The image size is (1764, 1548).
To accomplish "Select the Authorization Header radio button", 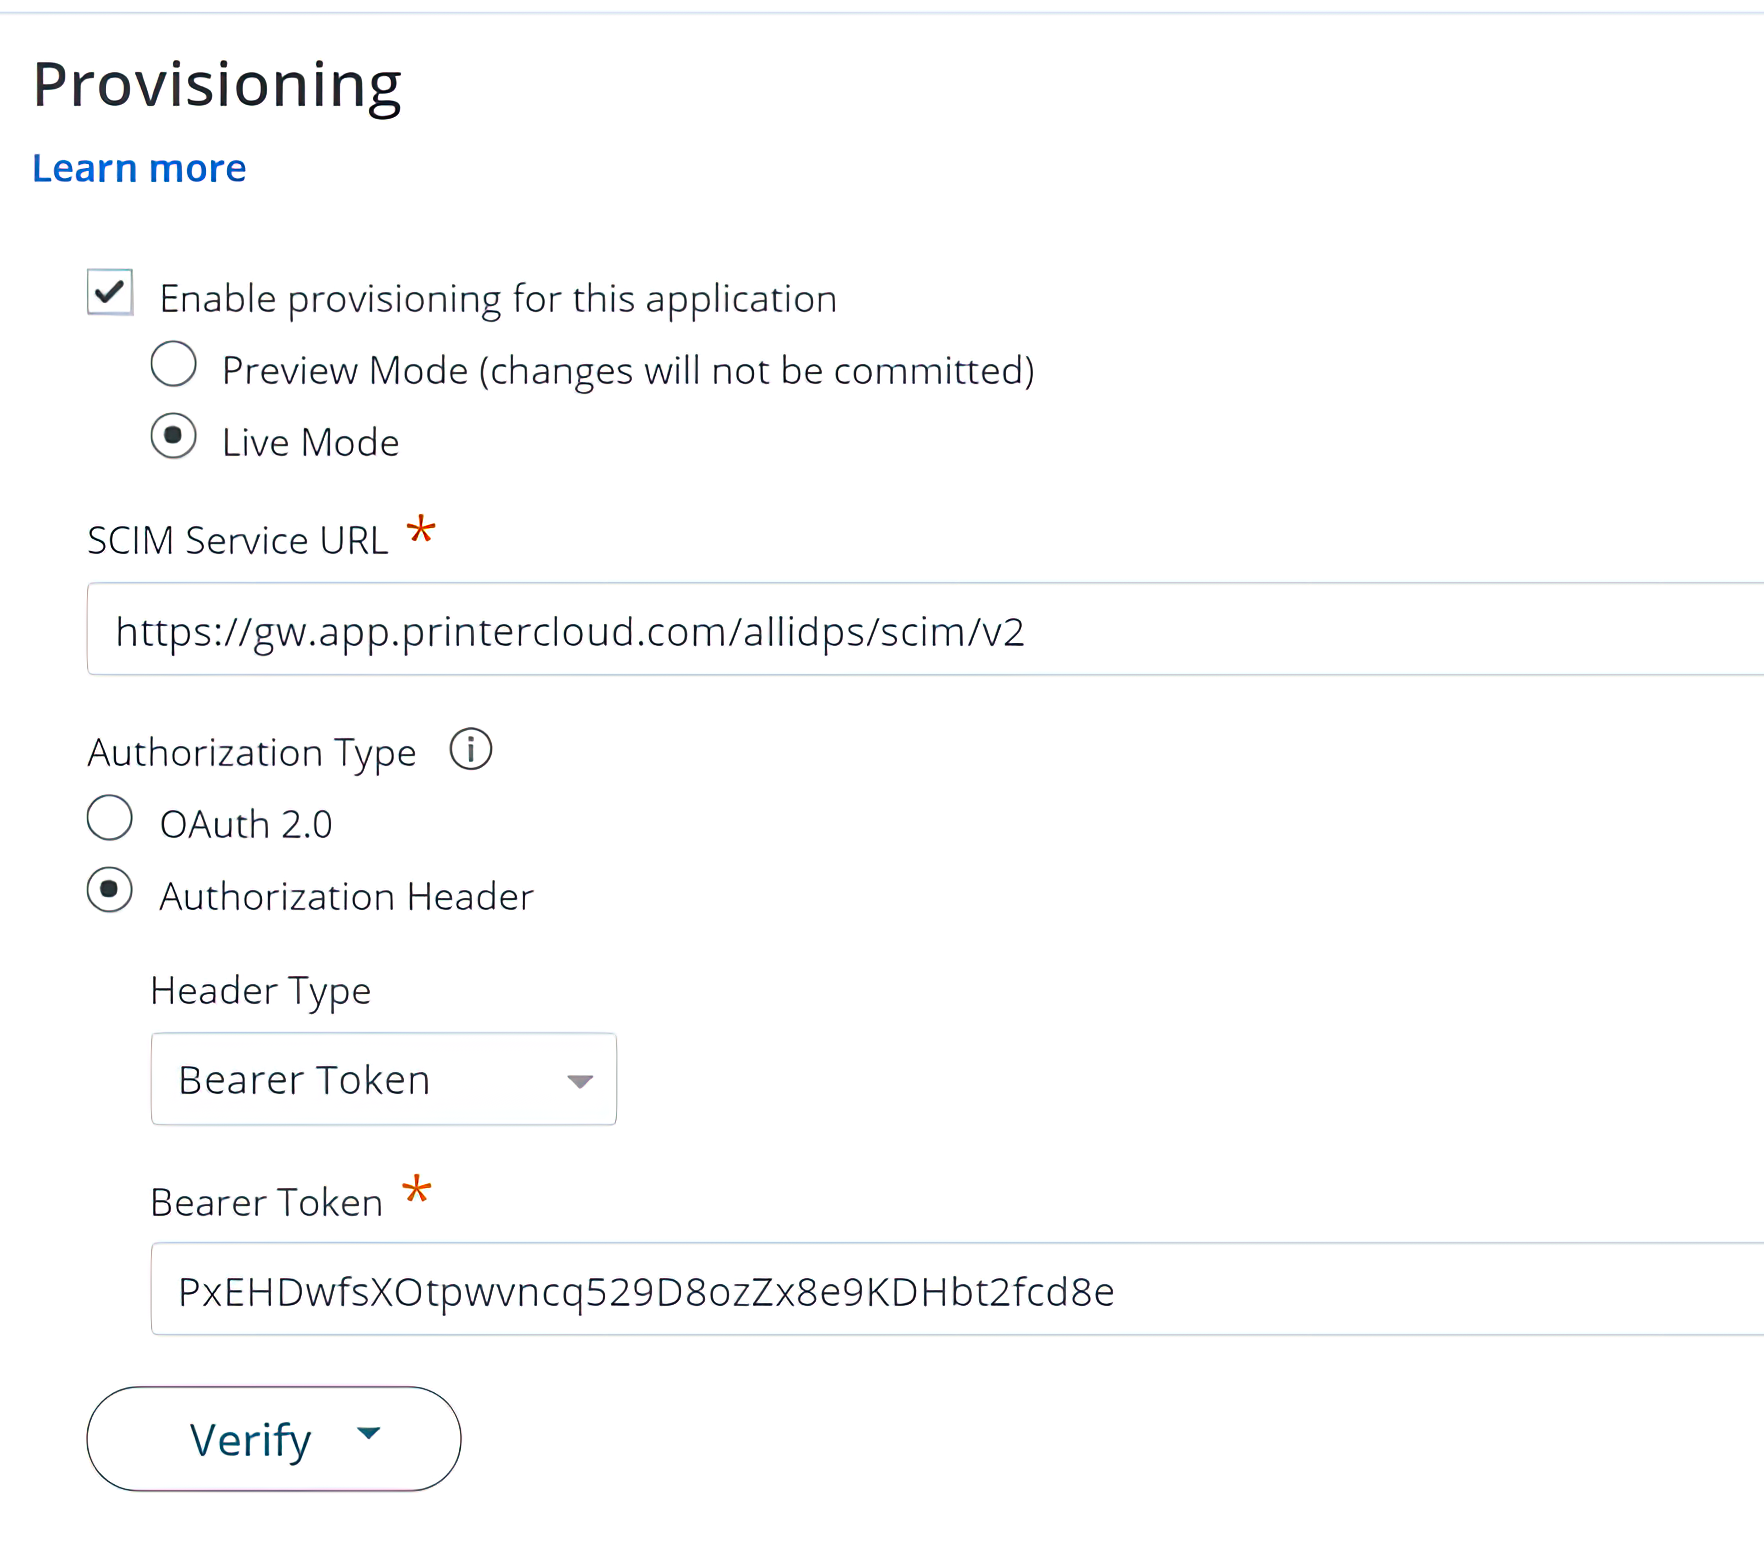I will (110, 890).
